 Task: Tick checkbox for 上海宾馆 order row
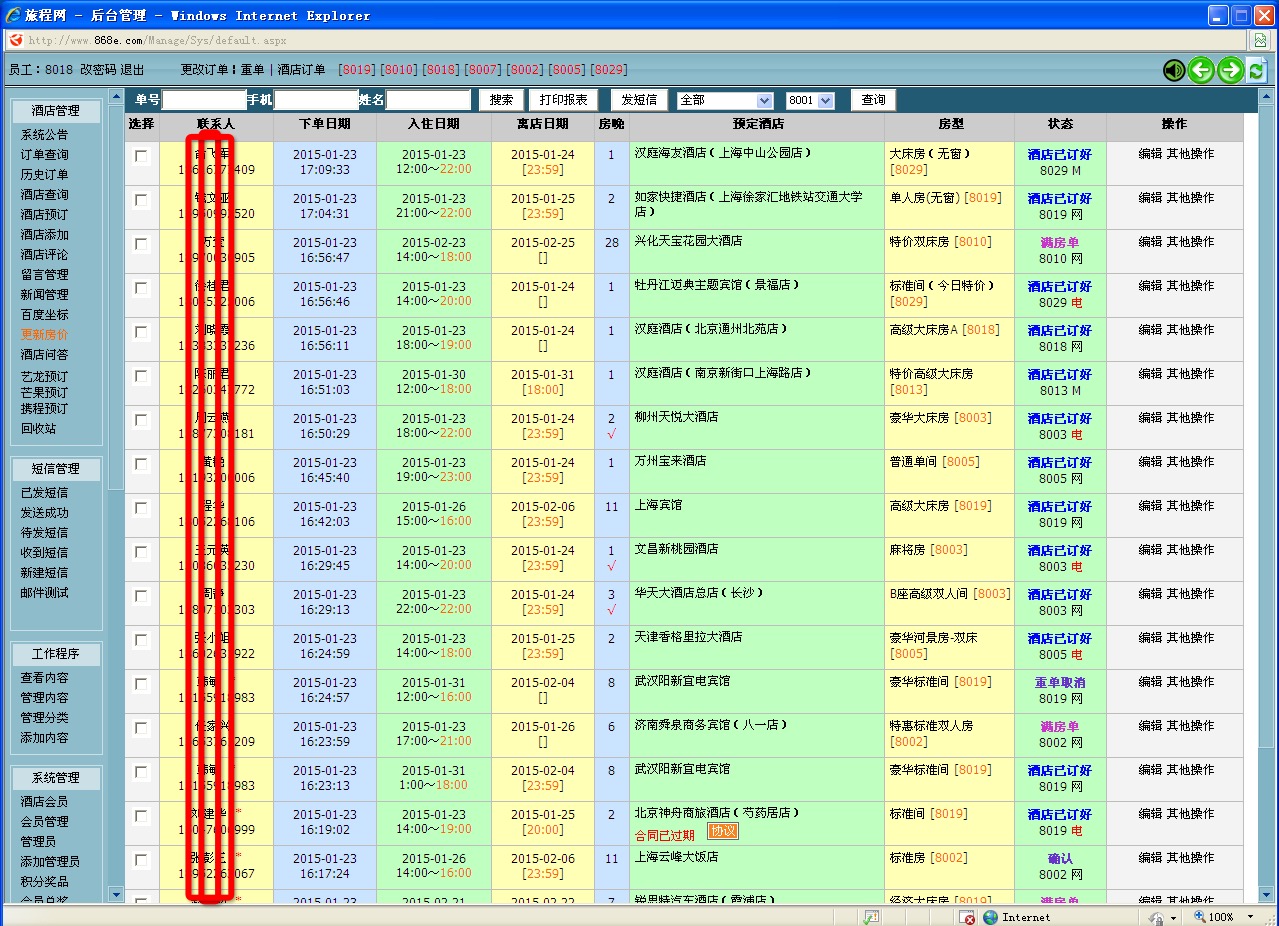(142, 509)
